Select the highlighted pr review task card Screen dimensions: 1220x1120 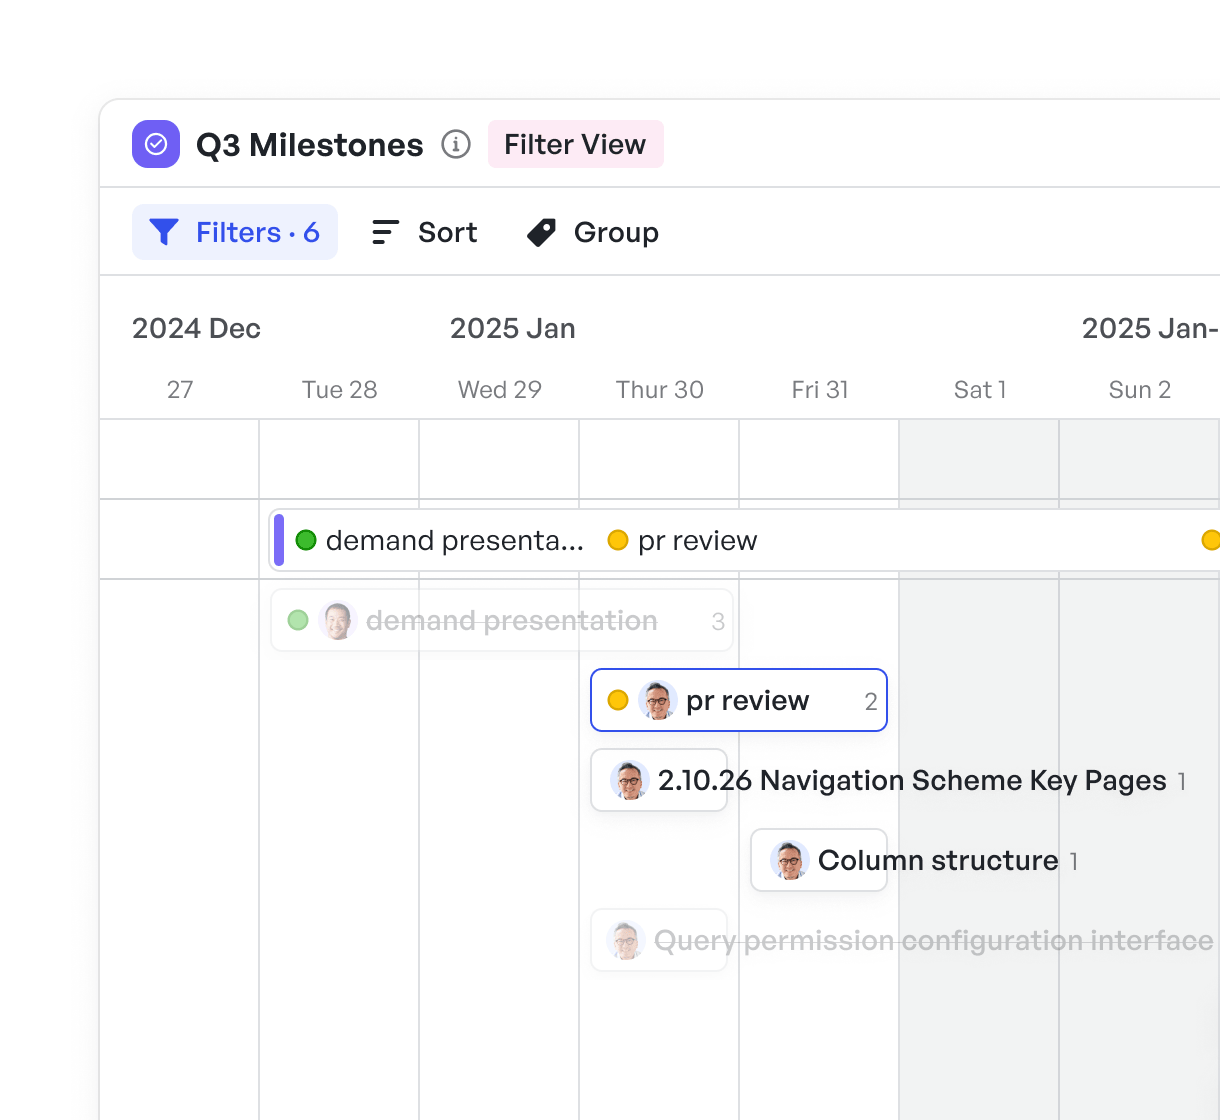[x=739, y=700]
